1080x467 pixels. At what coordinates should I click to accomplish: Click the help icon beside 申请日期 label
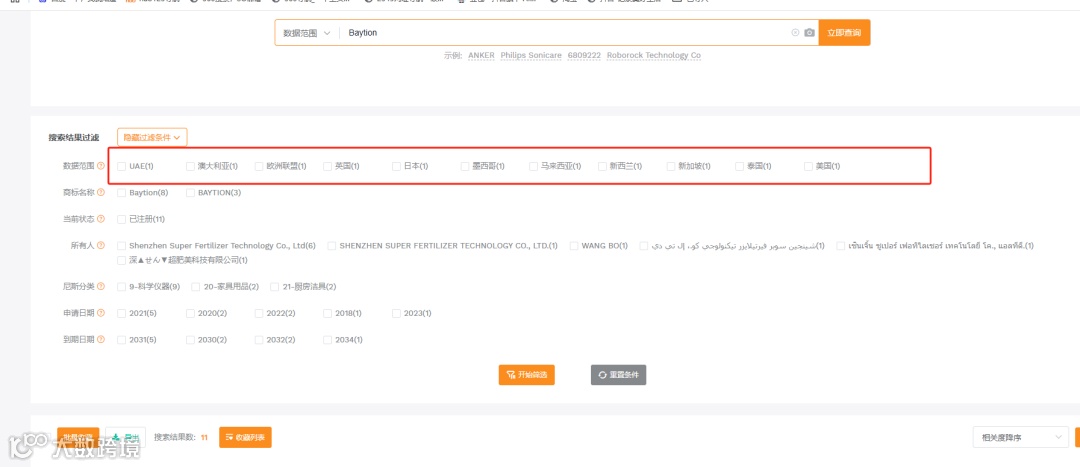(x=101, y=313)
